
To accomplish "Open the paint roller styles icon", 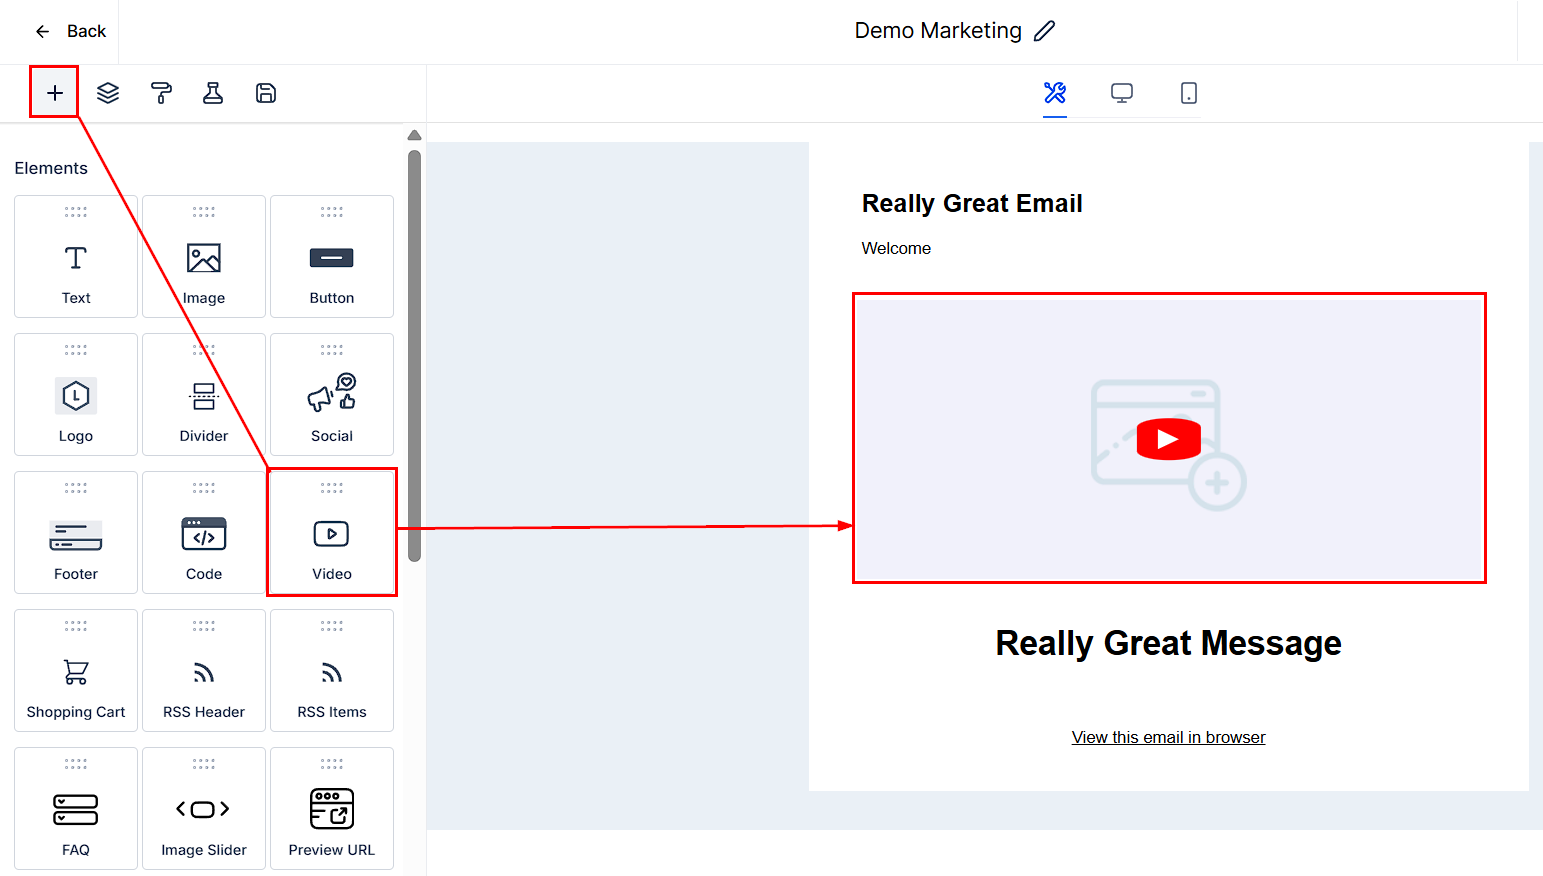I will [161, 93].
